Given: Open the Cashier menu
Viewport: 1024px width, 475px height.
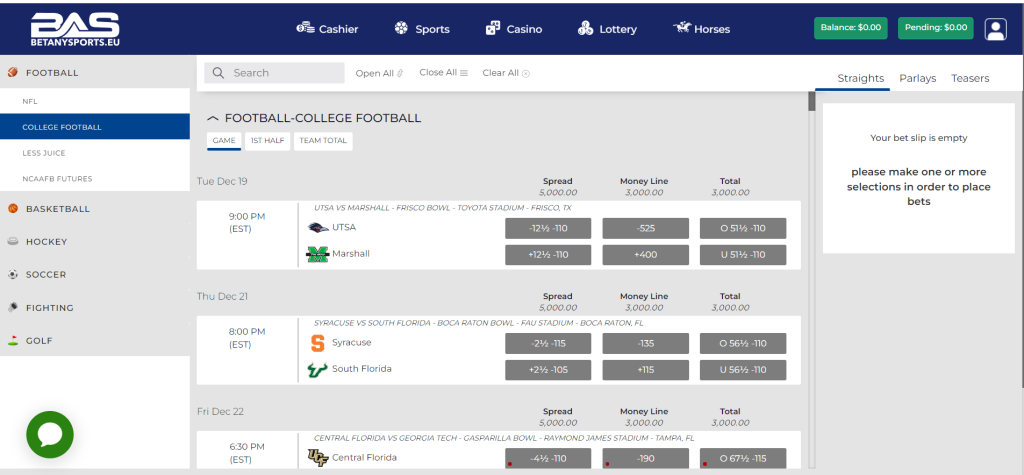Looking at the screenshot, I should coord(327,29).
